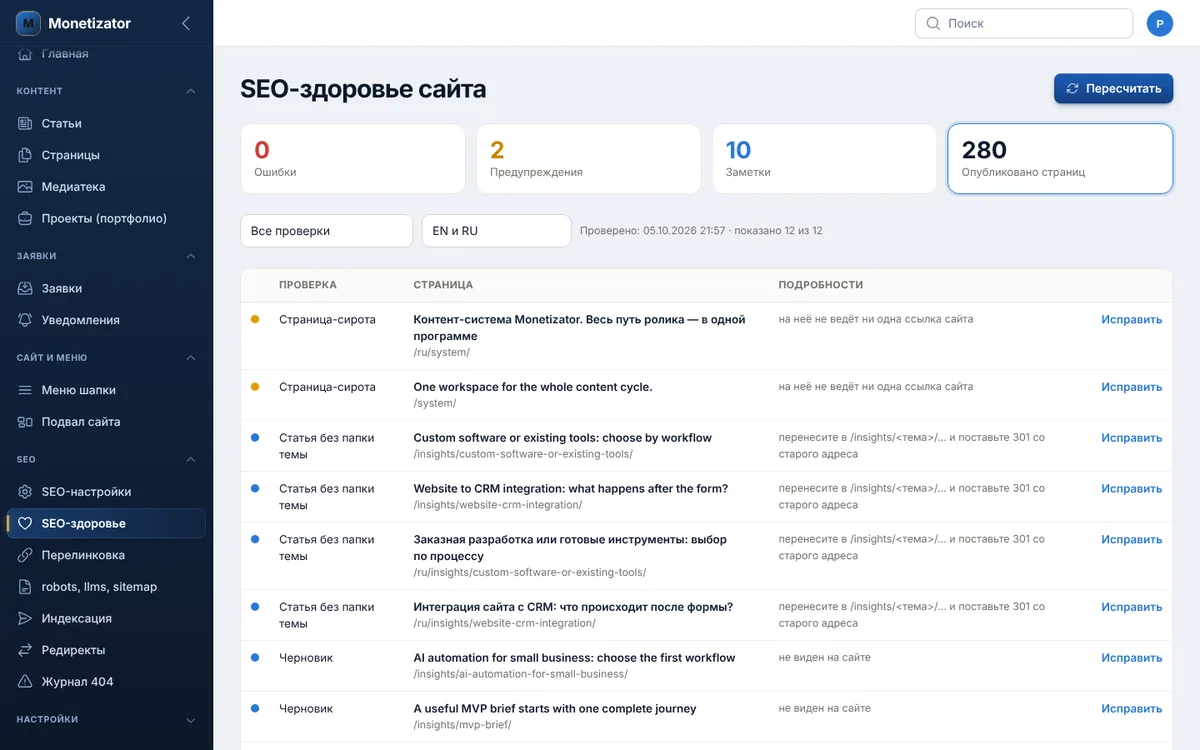Open Статьи in the sidebar
Image resolution: width=1200 pixels, height=750 pixels.
[106, 123]
